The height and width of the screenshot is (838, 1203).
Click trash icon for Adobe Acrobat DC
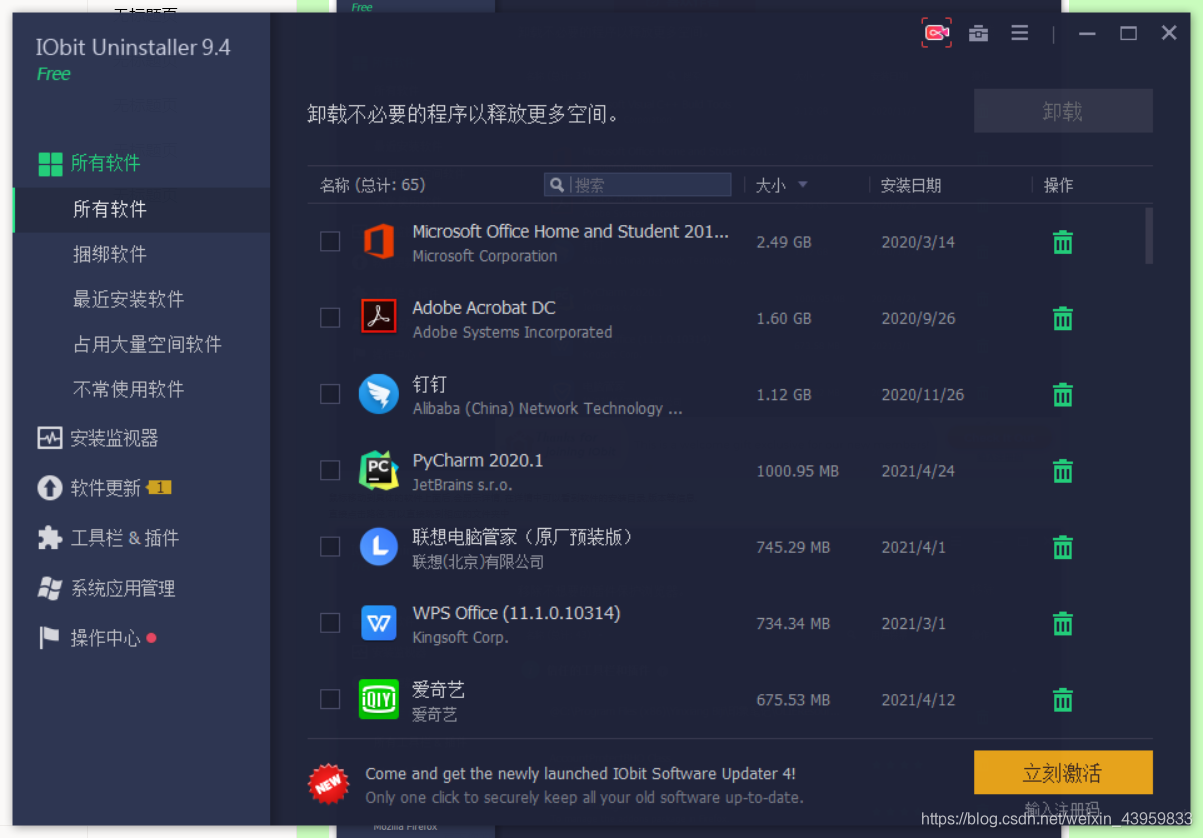1063,318
